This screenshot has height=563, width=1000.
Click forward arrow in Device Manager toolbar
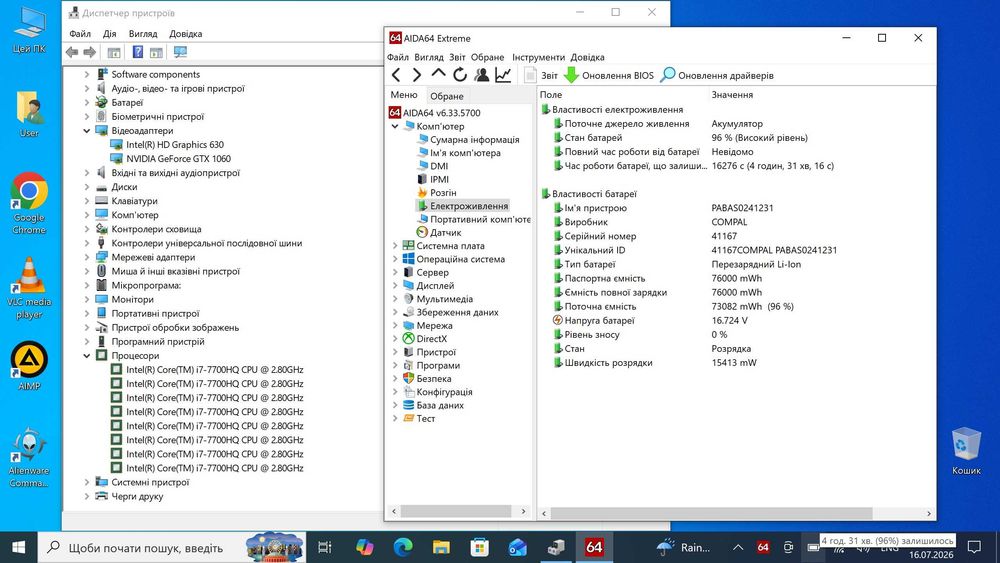click(x=90, y=52)
